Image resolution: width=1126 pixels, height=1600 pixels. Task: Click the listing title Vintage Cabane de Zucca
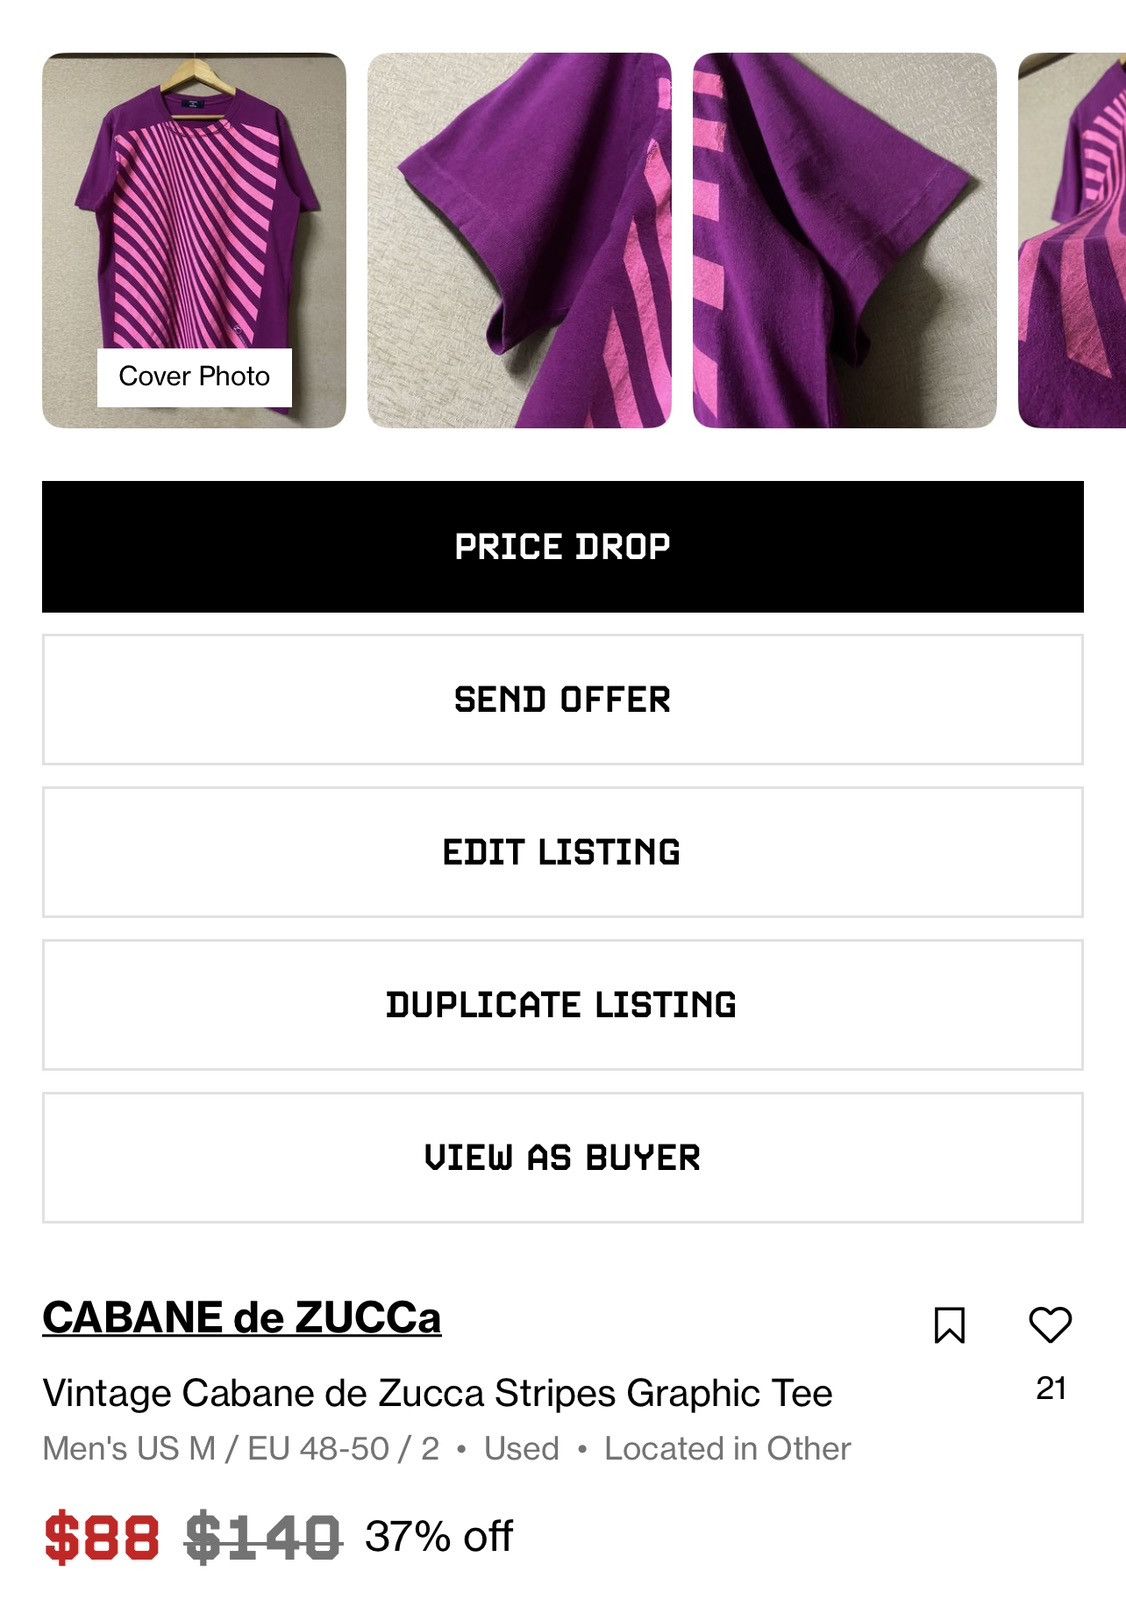(x=437, y=1393)
